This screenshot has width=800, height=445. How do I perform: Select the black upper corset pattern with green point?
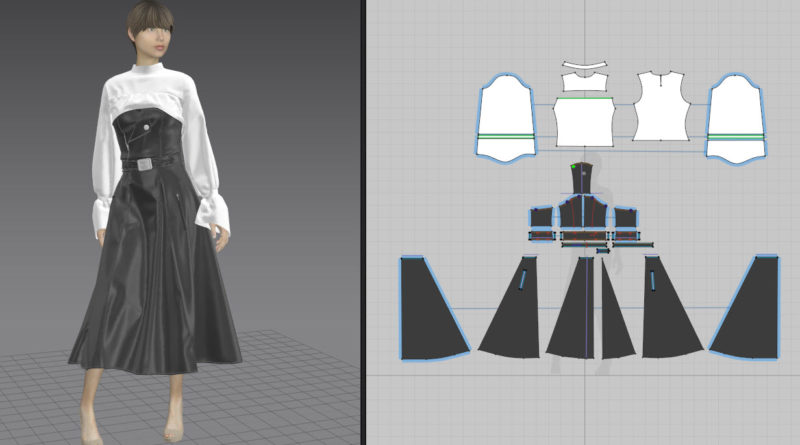coord(581,179)
